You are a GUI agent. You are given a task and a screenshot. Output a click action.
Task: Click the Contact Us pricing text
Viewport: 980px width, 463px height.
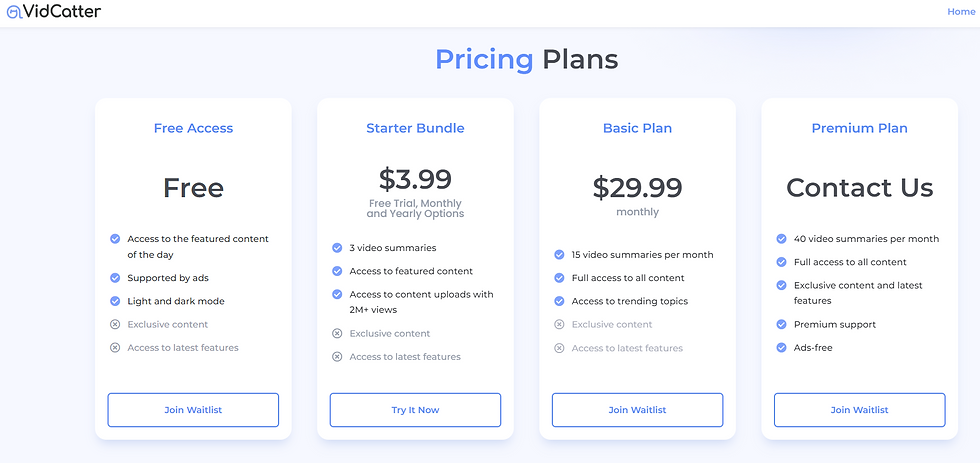click(x=859, y=187)
